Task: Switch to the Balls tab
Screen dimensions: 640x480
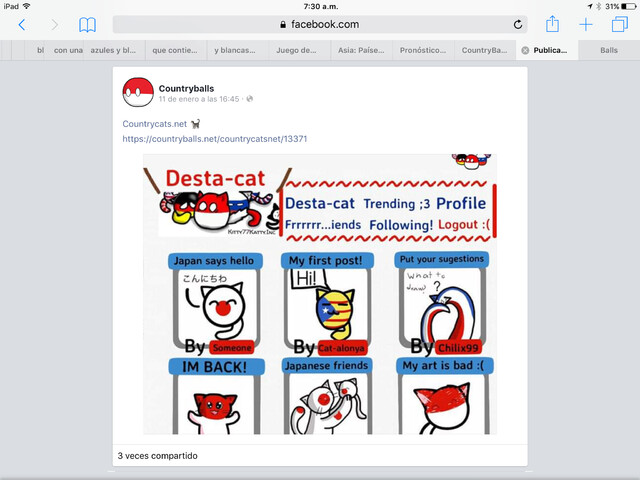Action: tap(609, 50)
